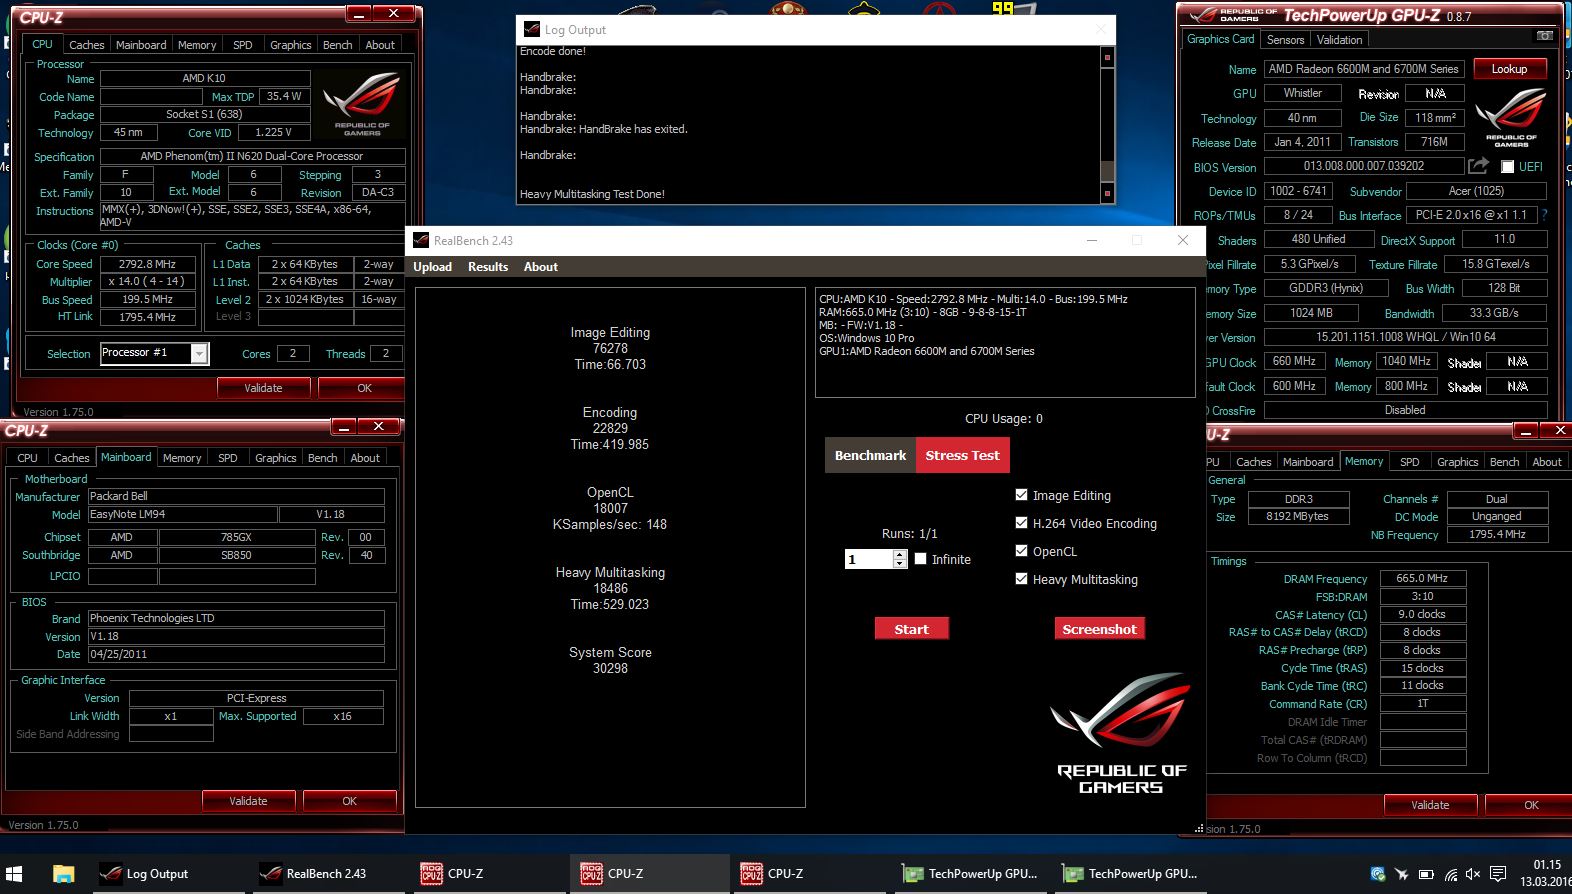The width and height of the screenshot is (1572, 894).
Task: Click the bus interface question mark in GPU-Z
Action: (1544, 215)
